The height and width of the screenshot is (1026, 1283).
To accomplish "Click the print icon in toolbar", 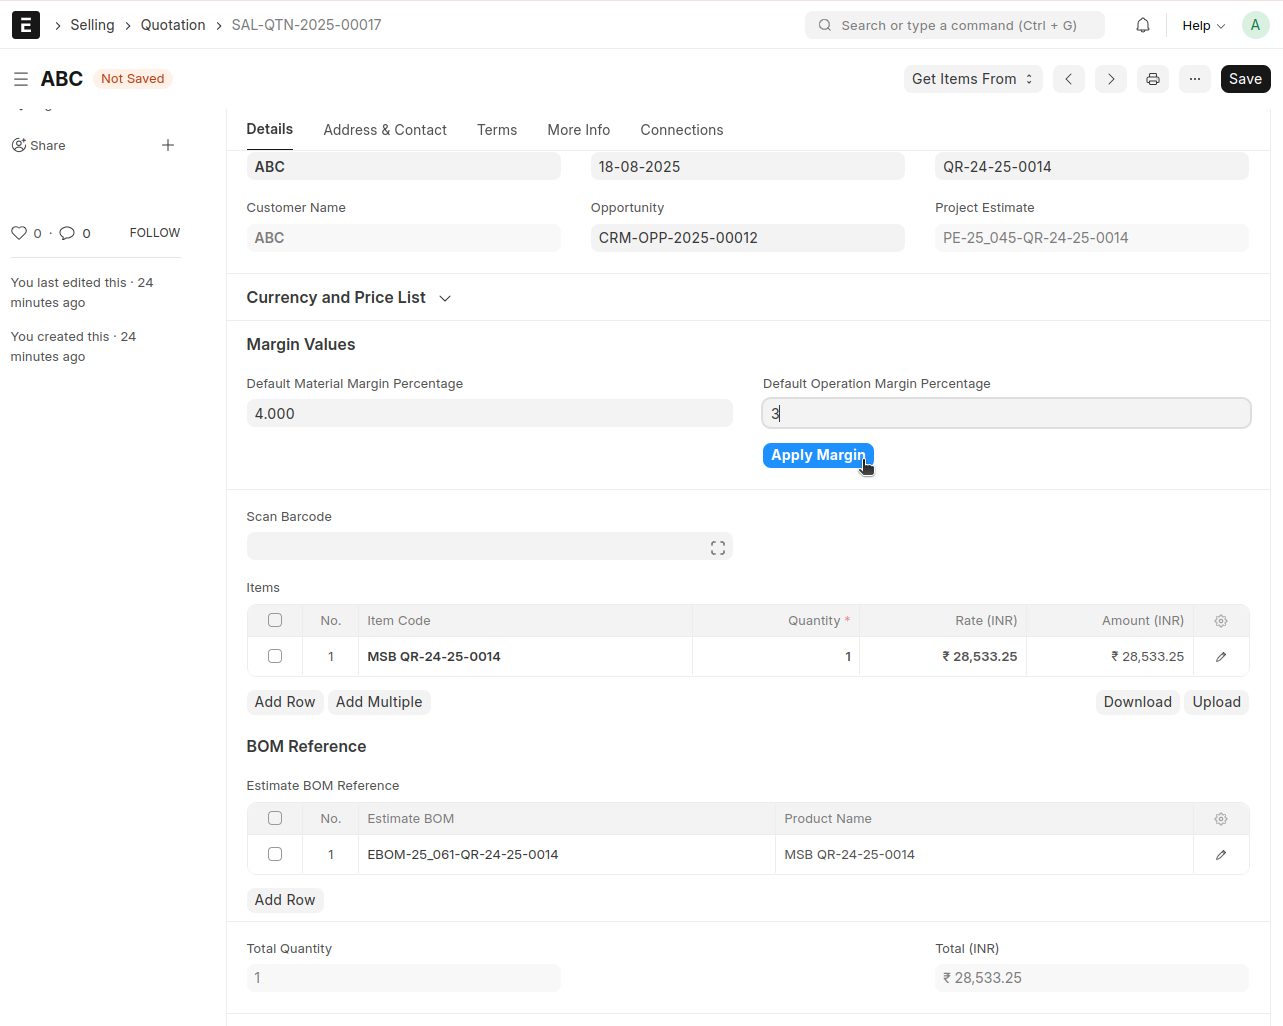I will 1153,79.
